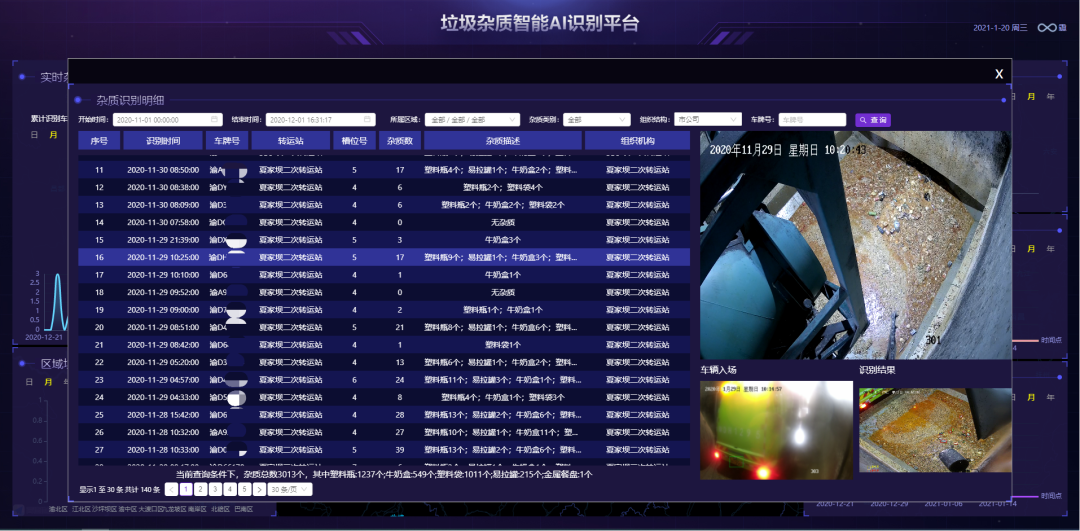The image size is (1080, 531).
Task: Close the 杂质识别明细 dialog with X
Action: click(x=998, y=74)
